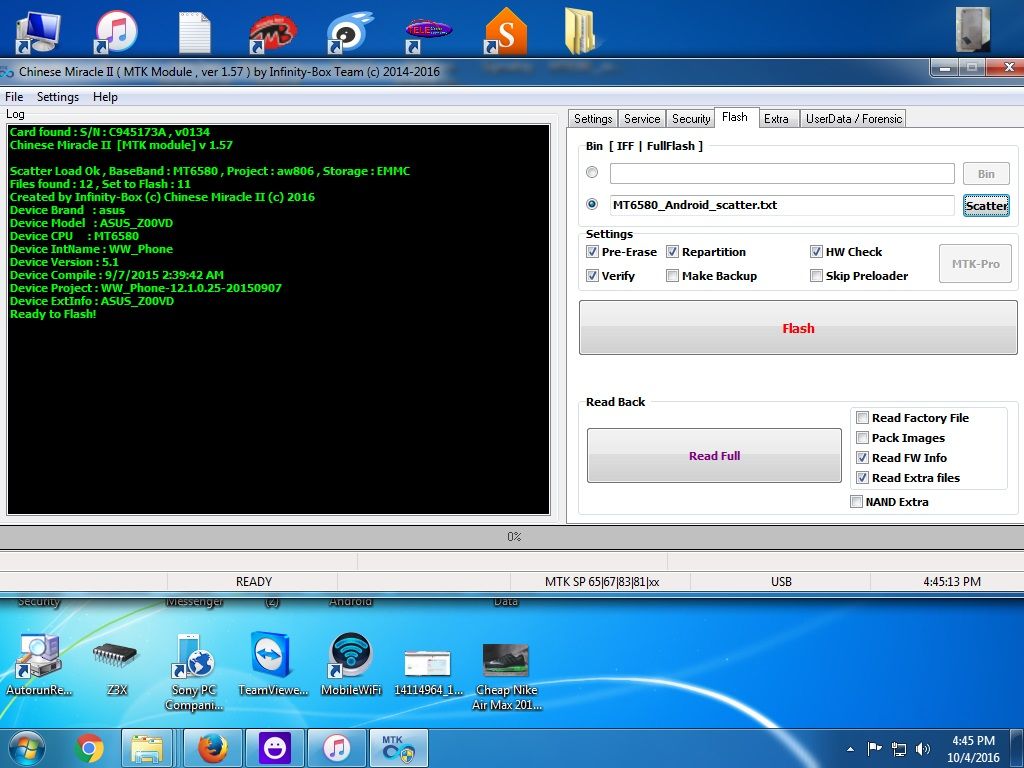Select the Bin file radio button
The image size is (1024, 768).
pyautogui.click(x=592, y=172)
